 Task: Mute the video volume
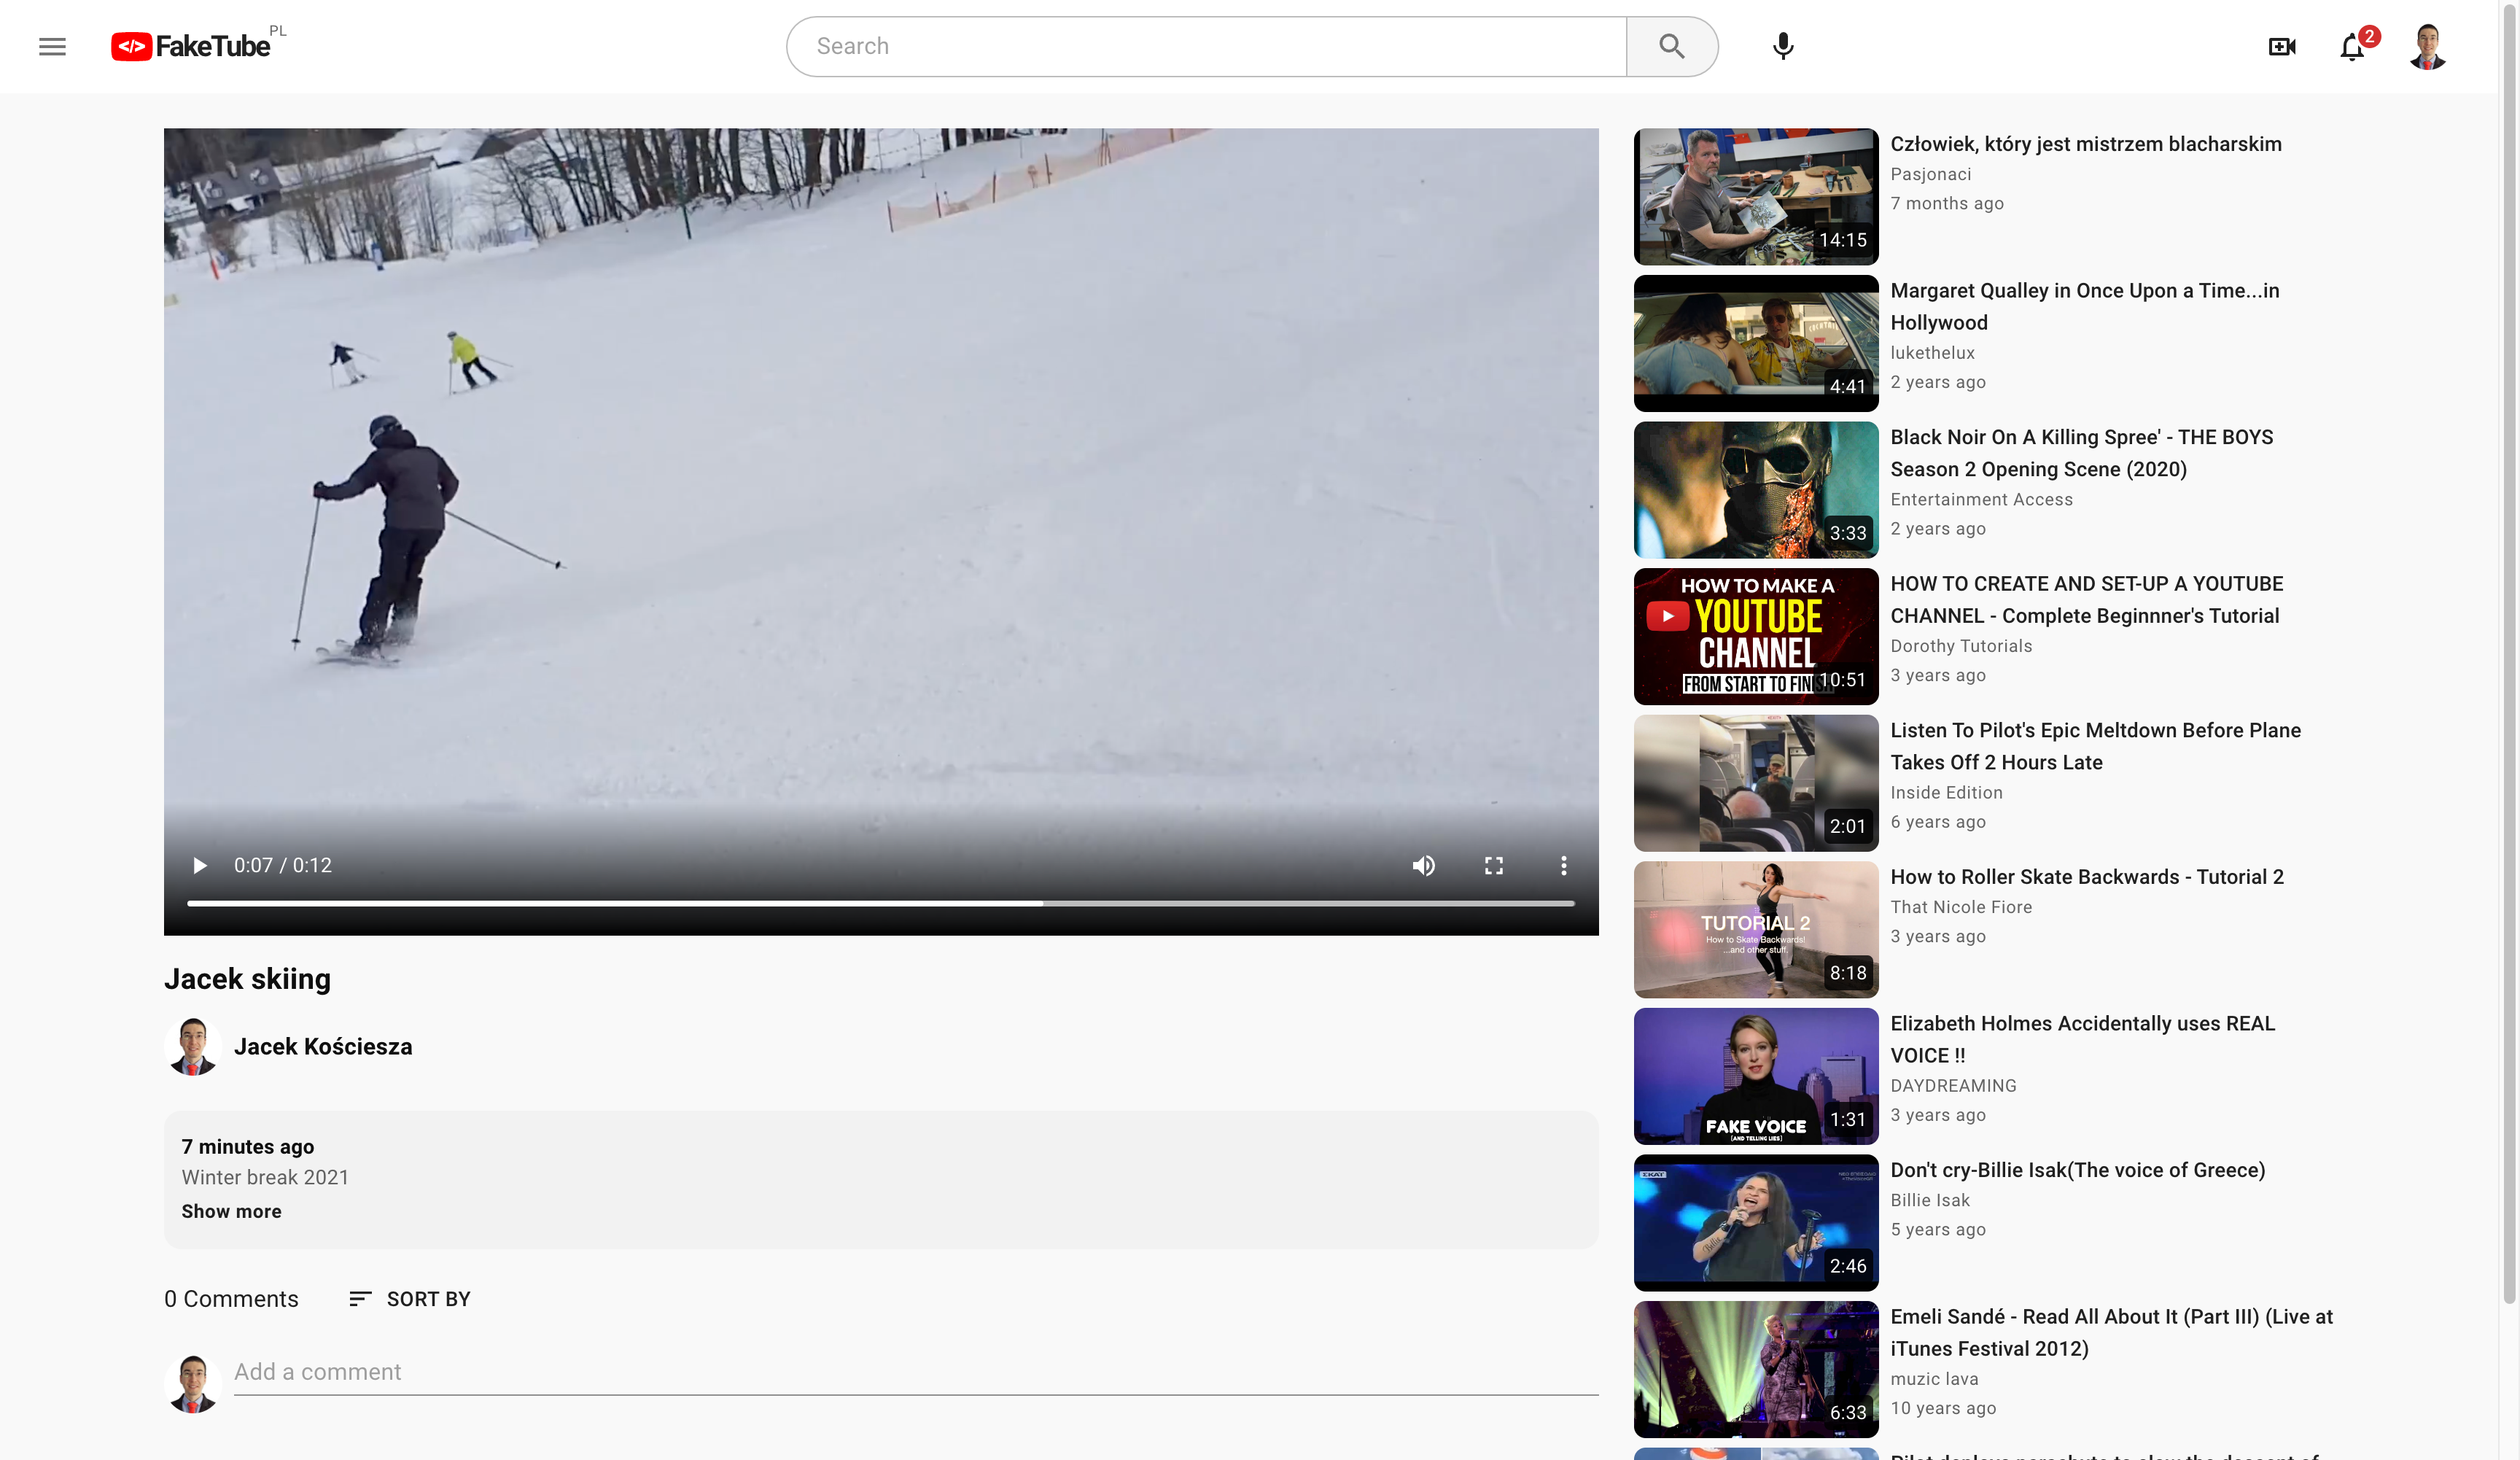[x=1423, y=865]
